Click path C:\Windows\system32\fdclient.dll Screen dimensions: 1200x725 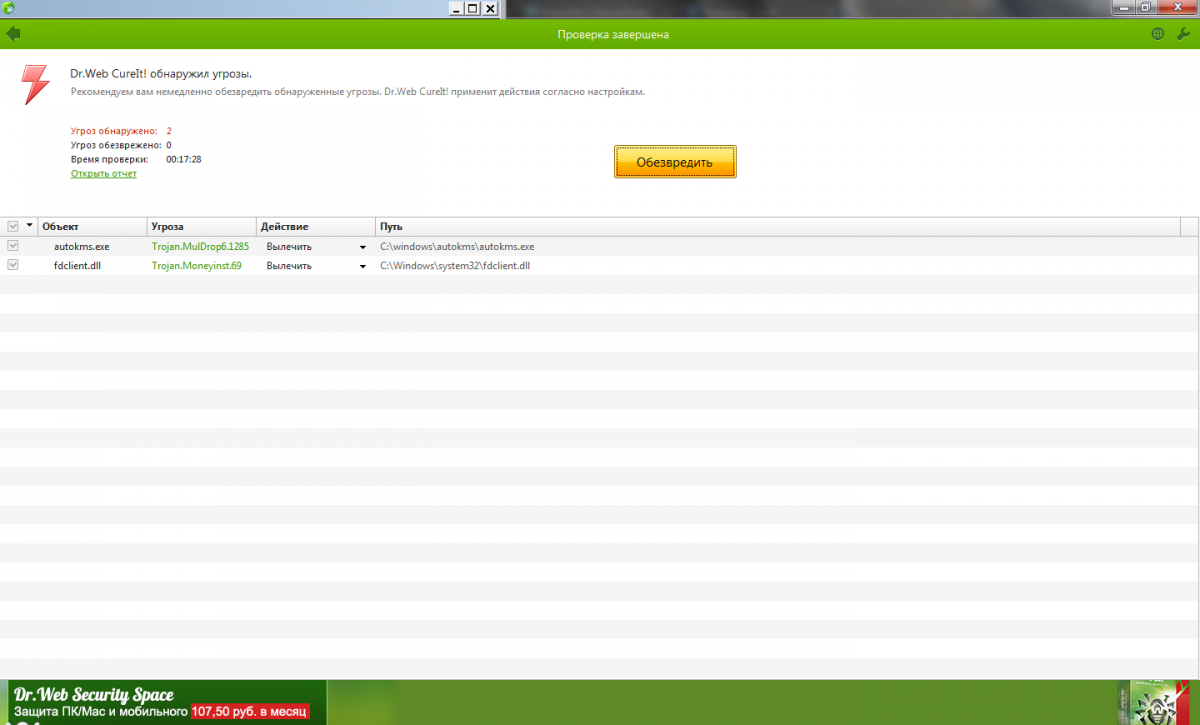tap(455, 266)
